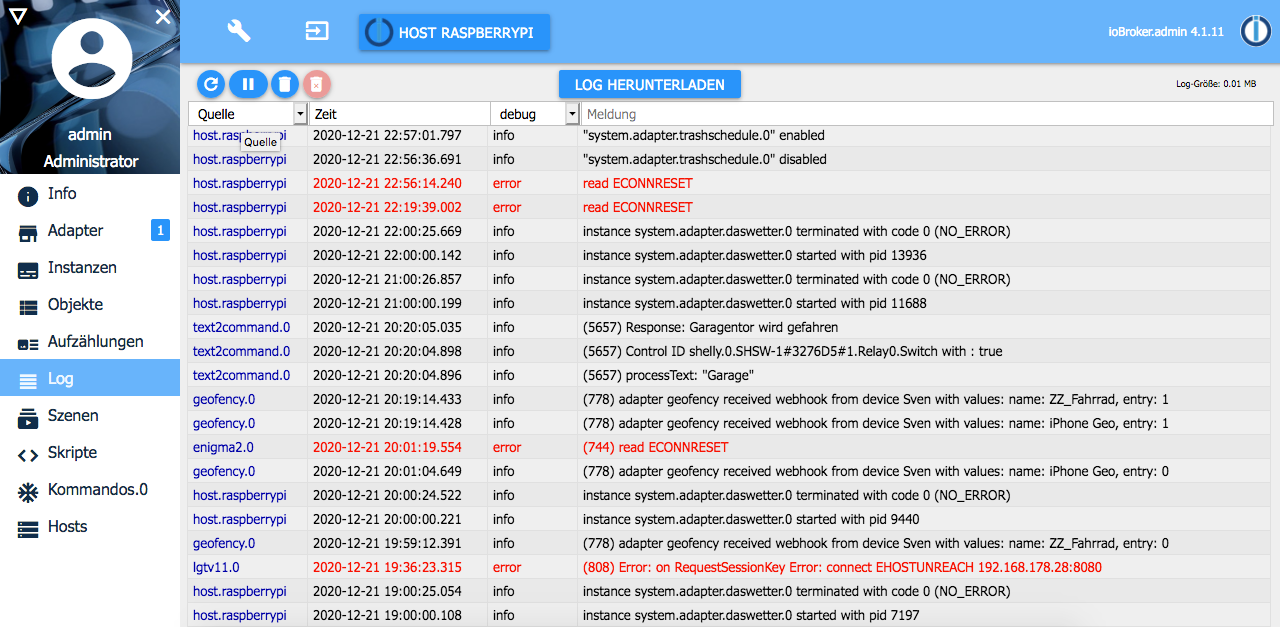Clear the log list with blue trash icon

pos(285,84)
